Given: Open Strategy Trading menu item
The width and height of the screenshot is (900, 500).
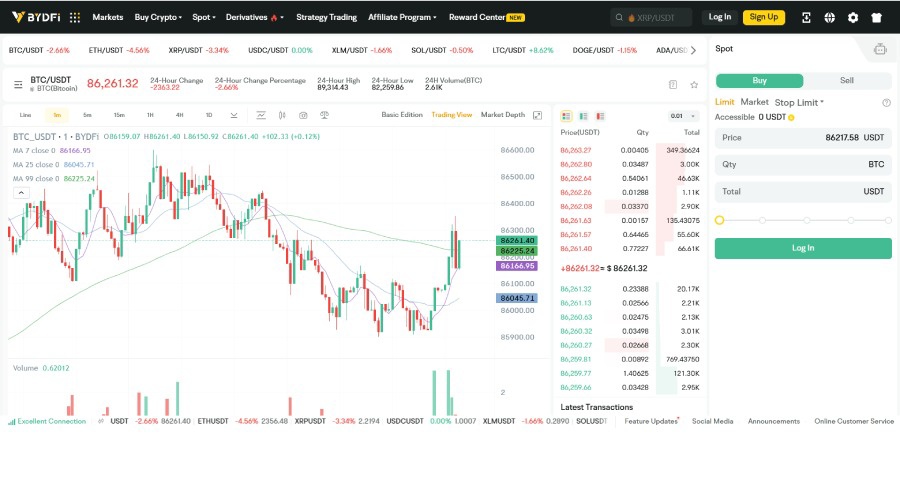Looking at the screenshot, I should pyautogui.click(x=327, y=17).
